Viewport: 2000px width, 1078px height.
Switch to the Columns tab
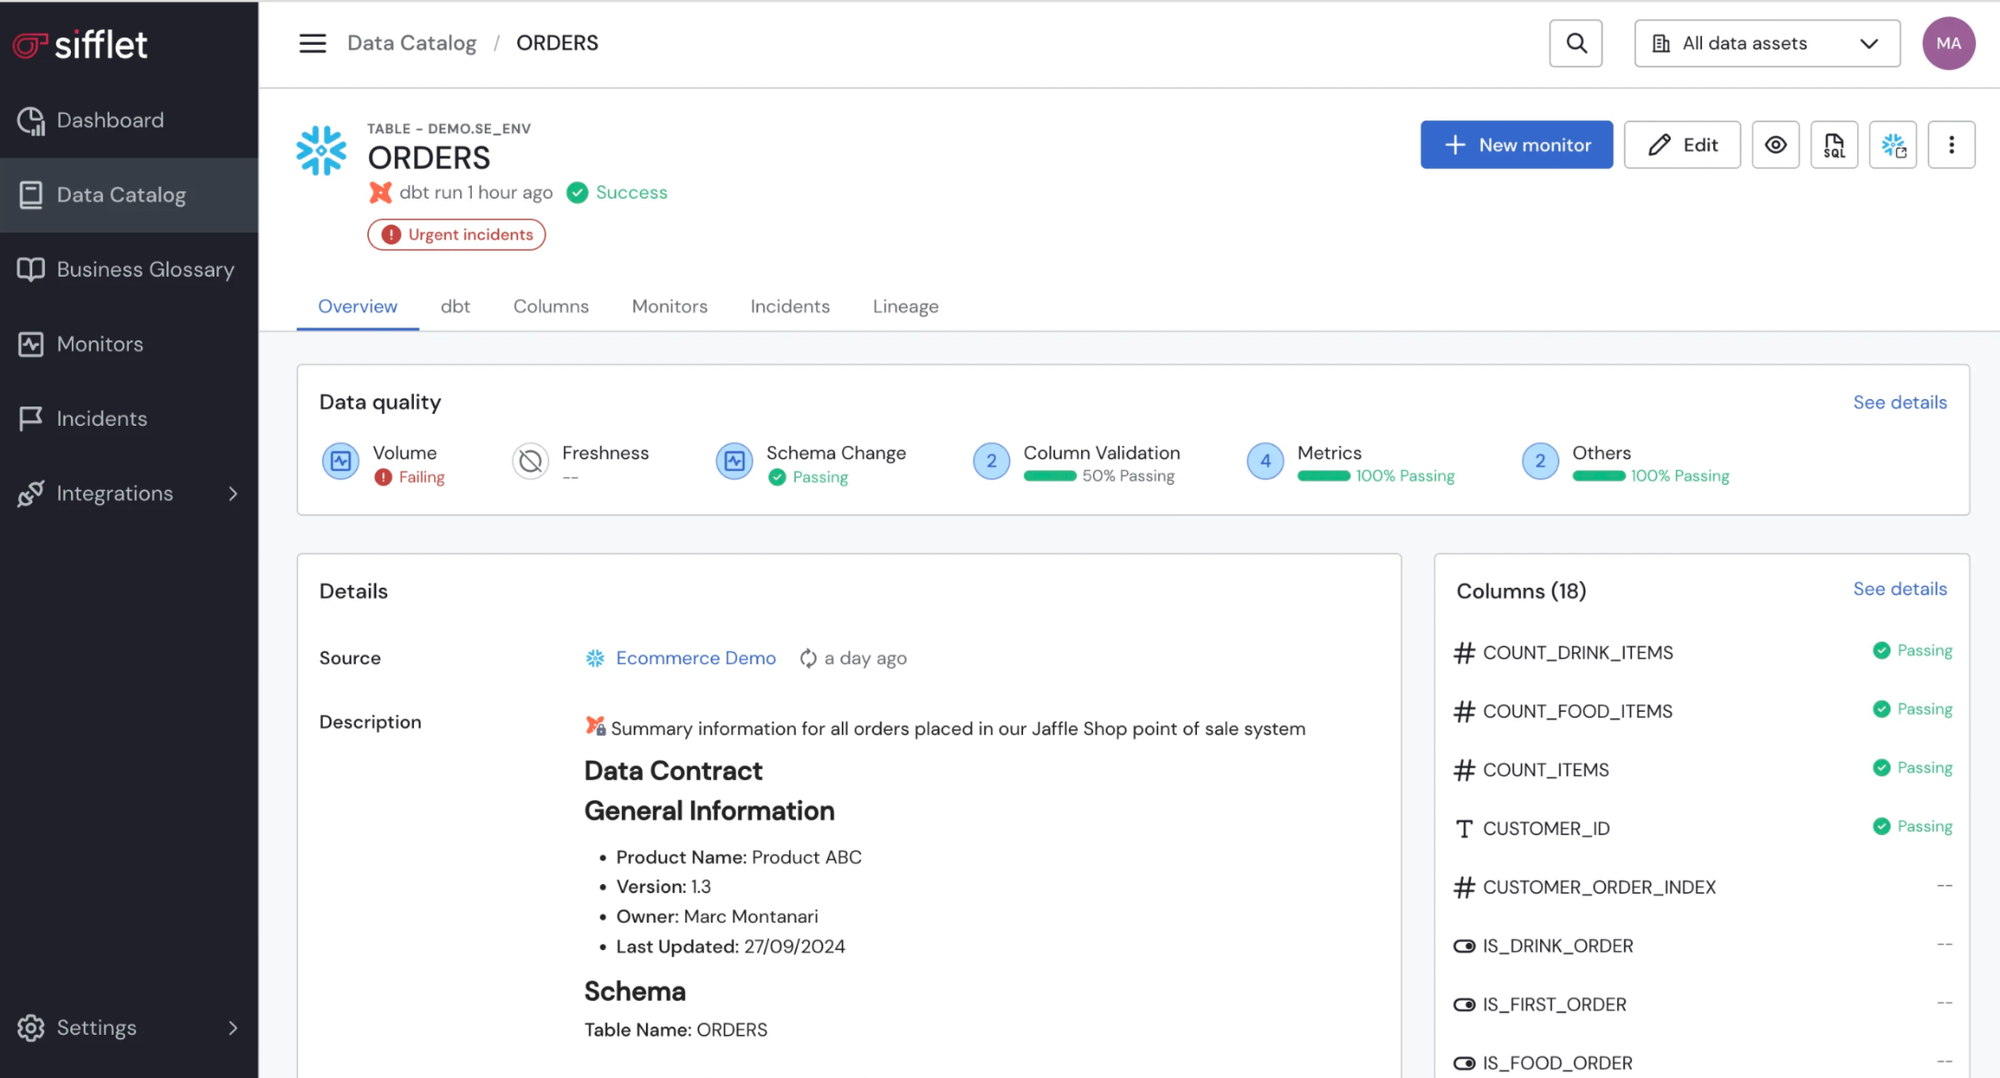pyautogui.click(x=550, y=306)
